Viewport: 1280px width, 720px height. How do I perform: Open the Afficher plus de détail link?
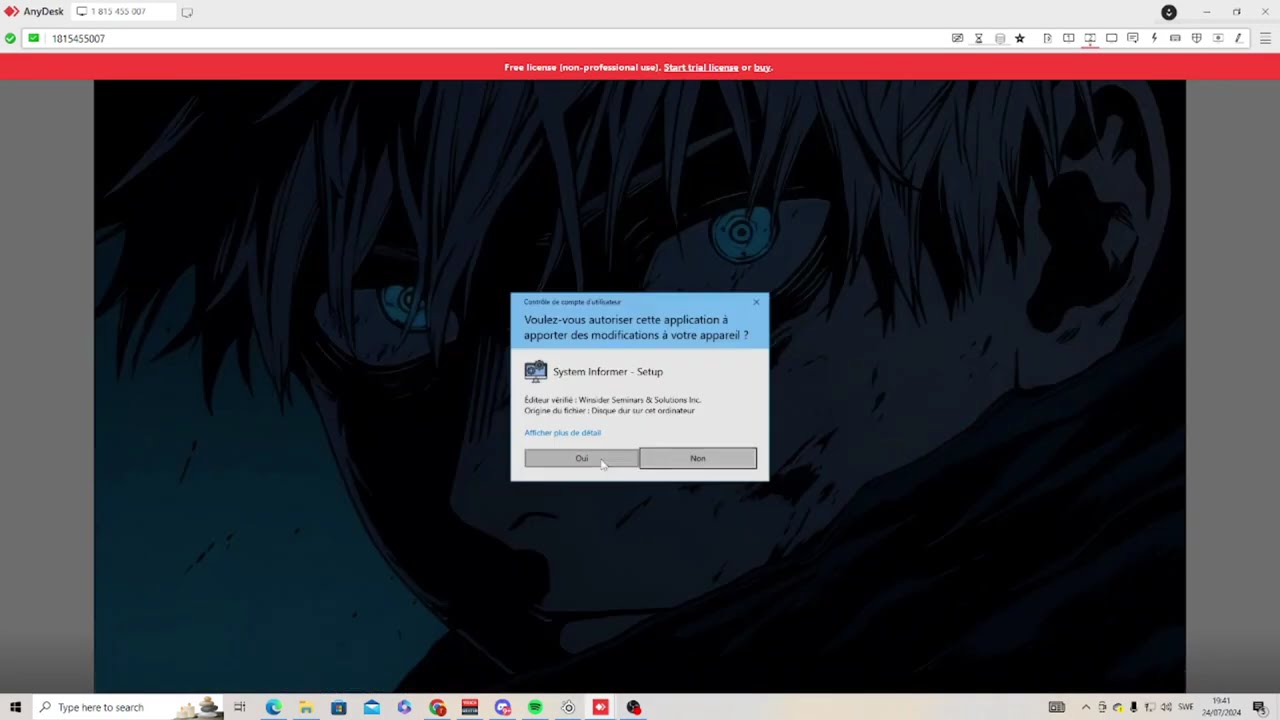coord(563,433)
